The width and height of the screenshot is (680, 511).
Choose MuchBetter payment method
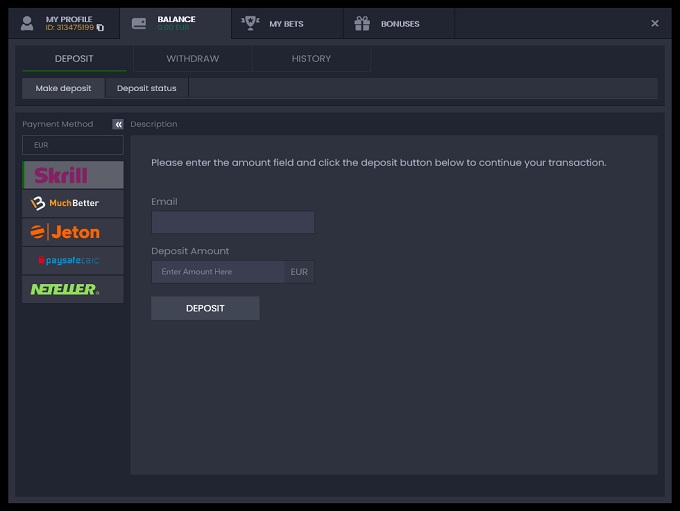click(x=73, y=203)
